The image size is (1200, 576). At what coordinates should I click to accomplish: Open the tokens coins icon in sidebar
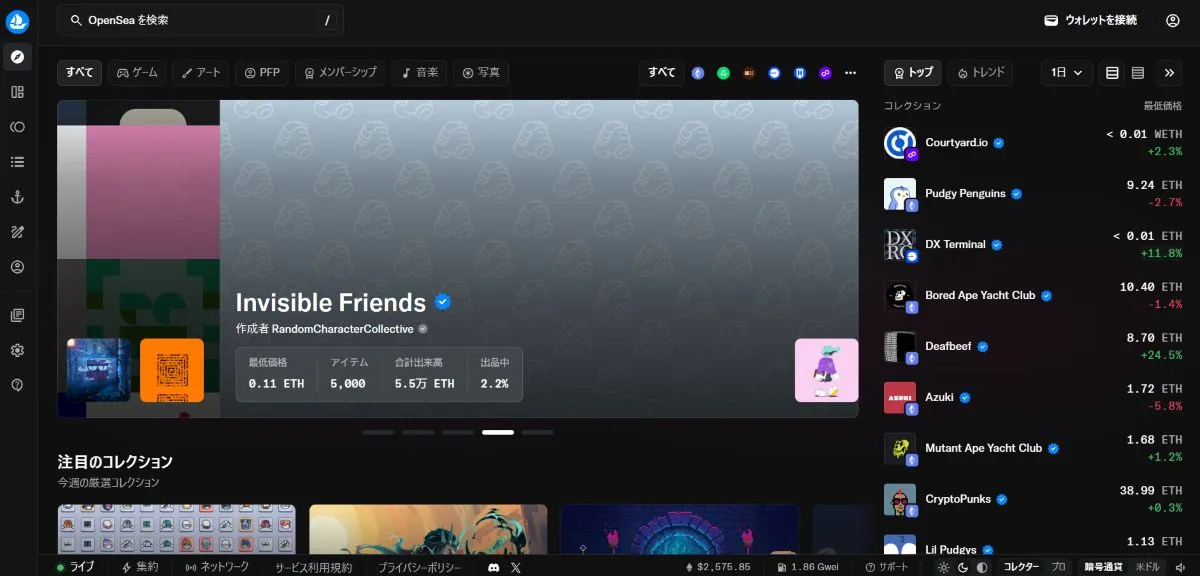(17, 127)
